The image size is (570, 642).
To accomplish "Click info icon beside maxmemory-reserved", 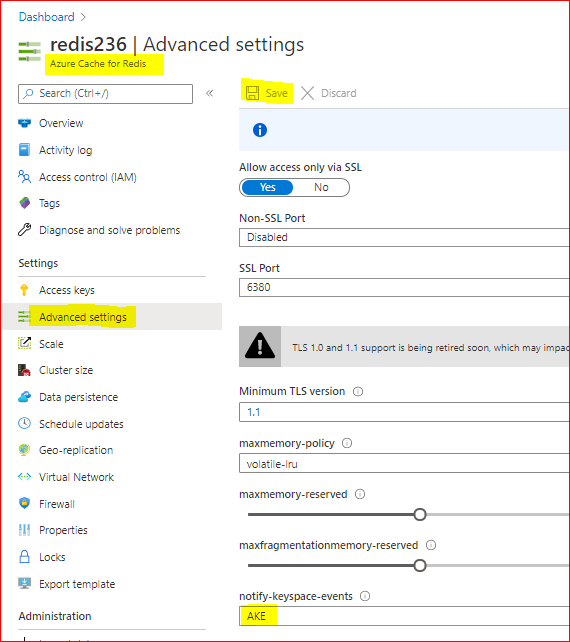I will coord(360,494).
